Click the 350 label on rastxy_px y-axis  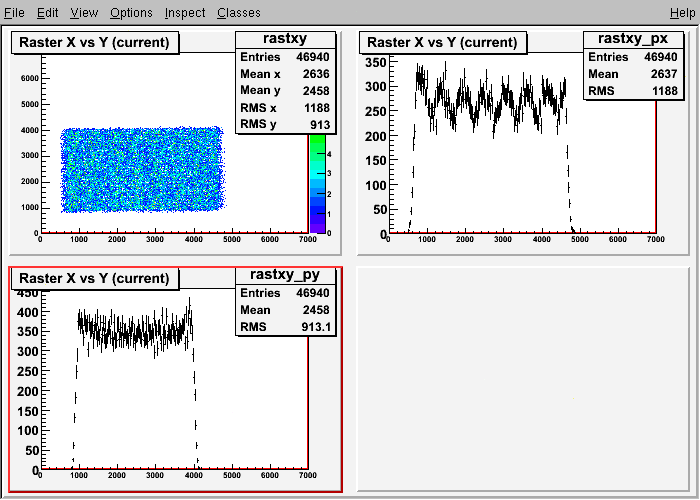click(375, 62)
